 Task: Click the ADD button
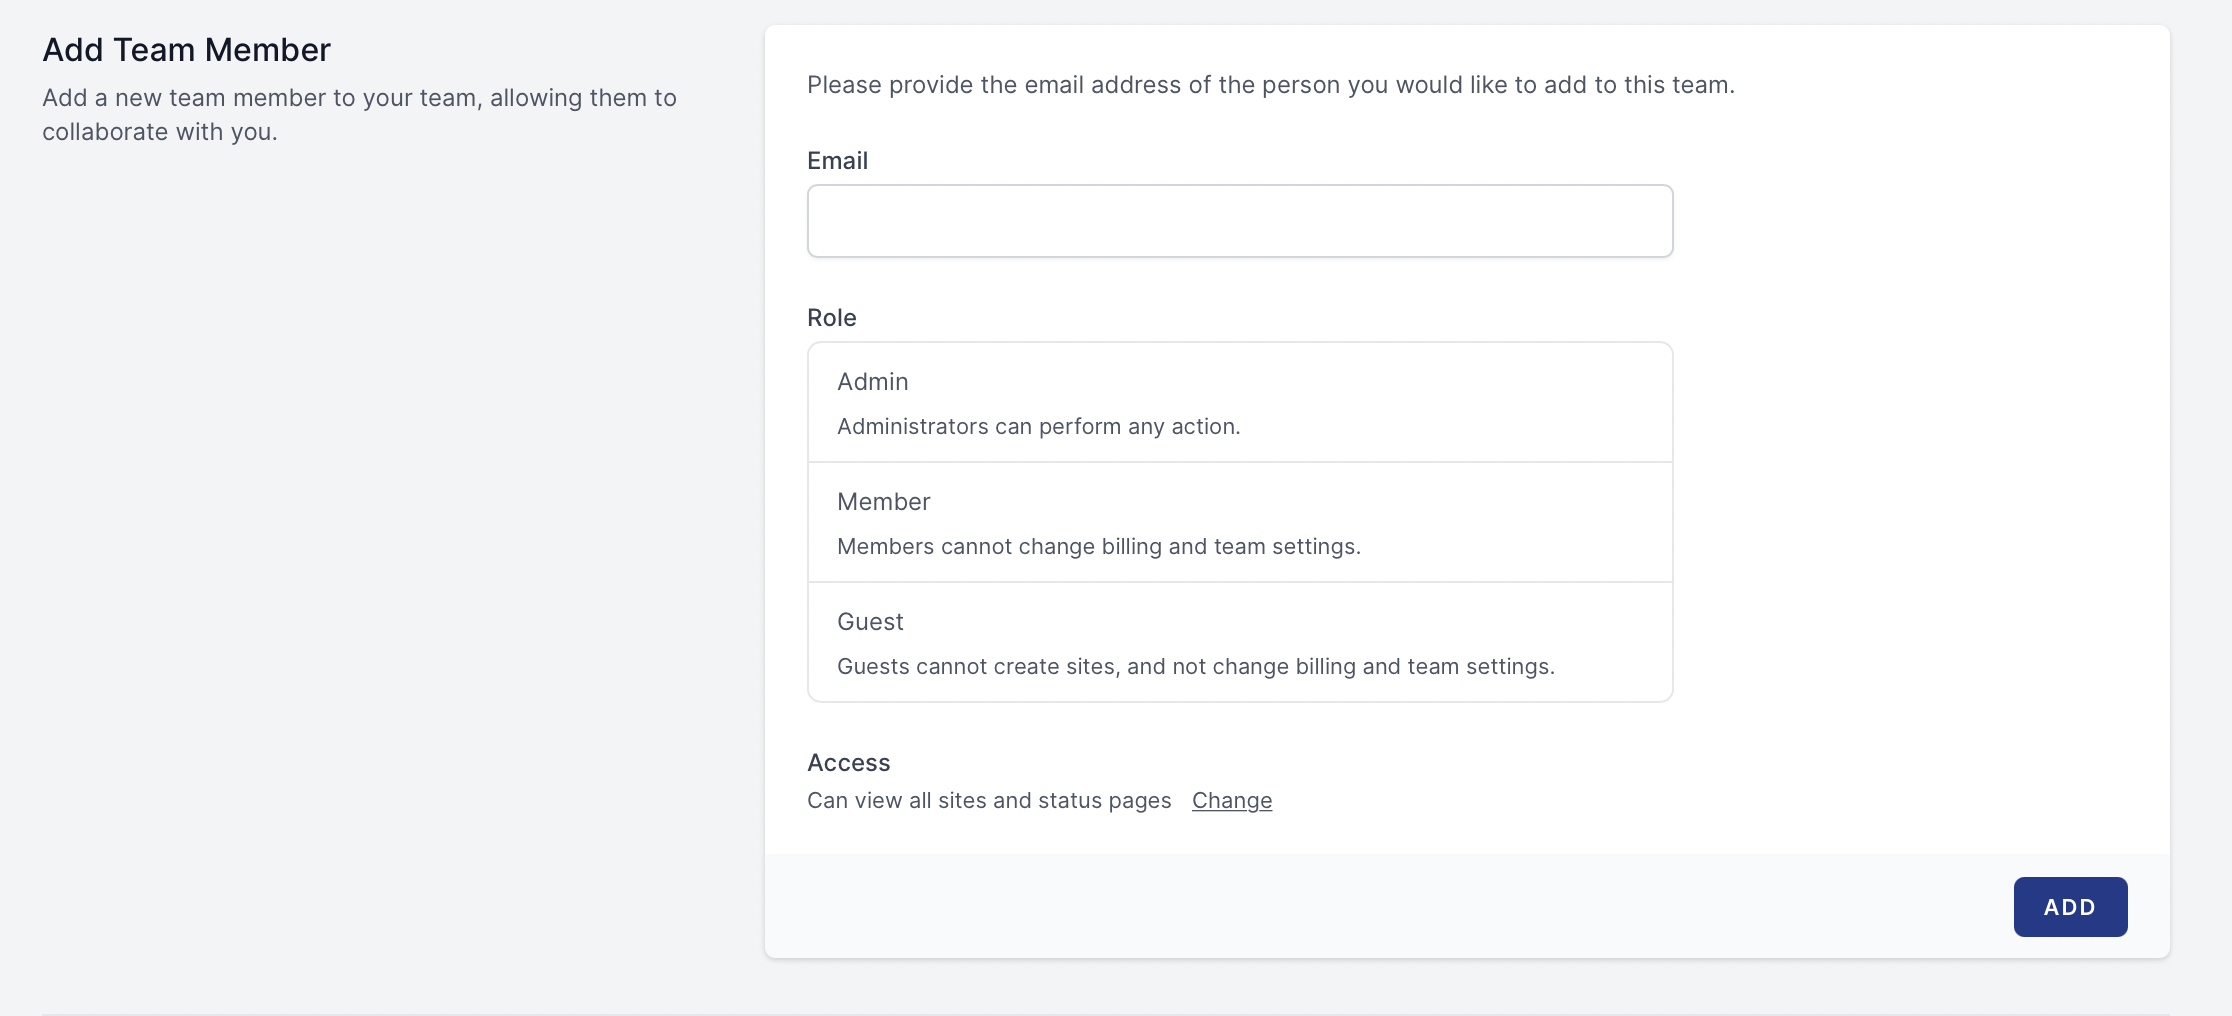click(x=2070, y=907)
